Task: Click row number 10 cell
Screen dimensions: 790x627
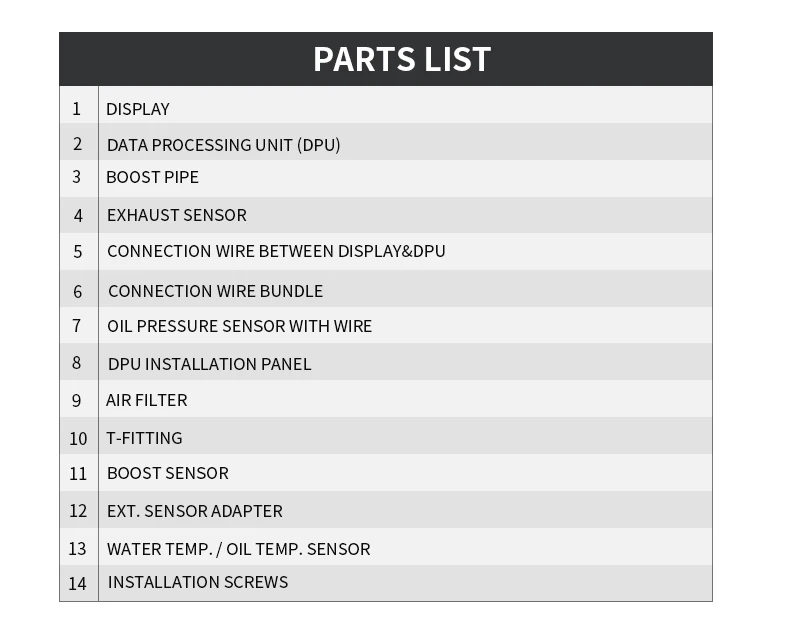Action: (x=79, y=435)
